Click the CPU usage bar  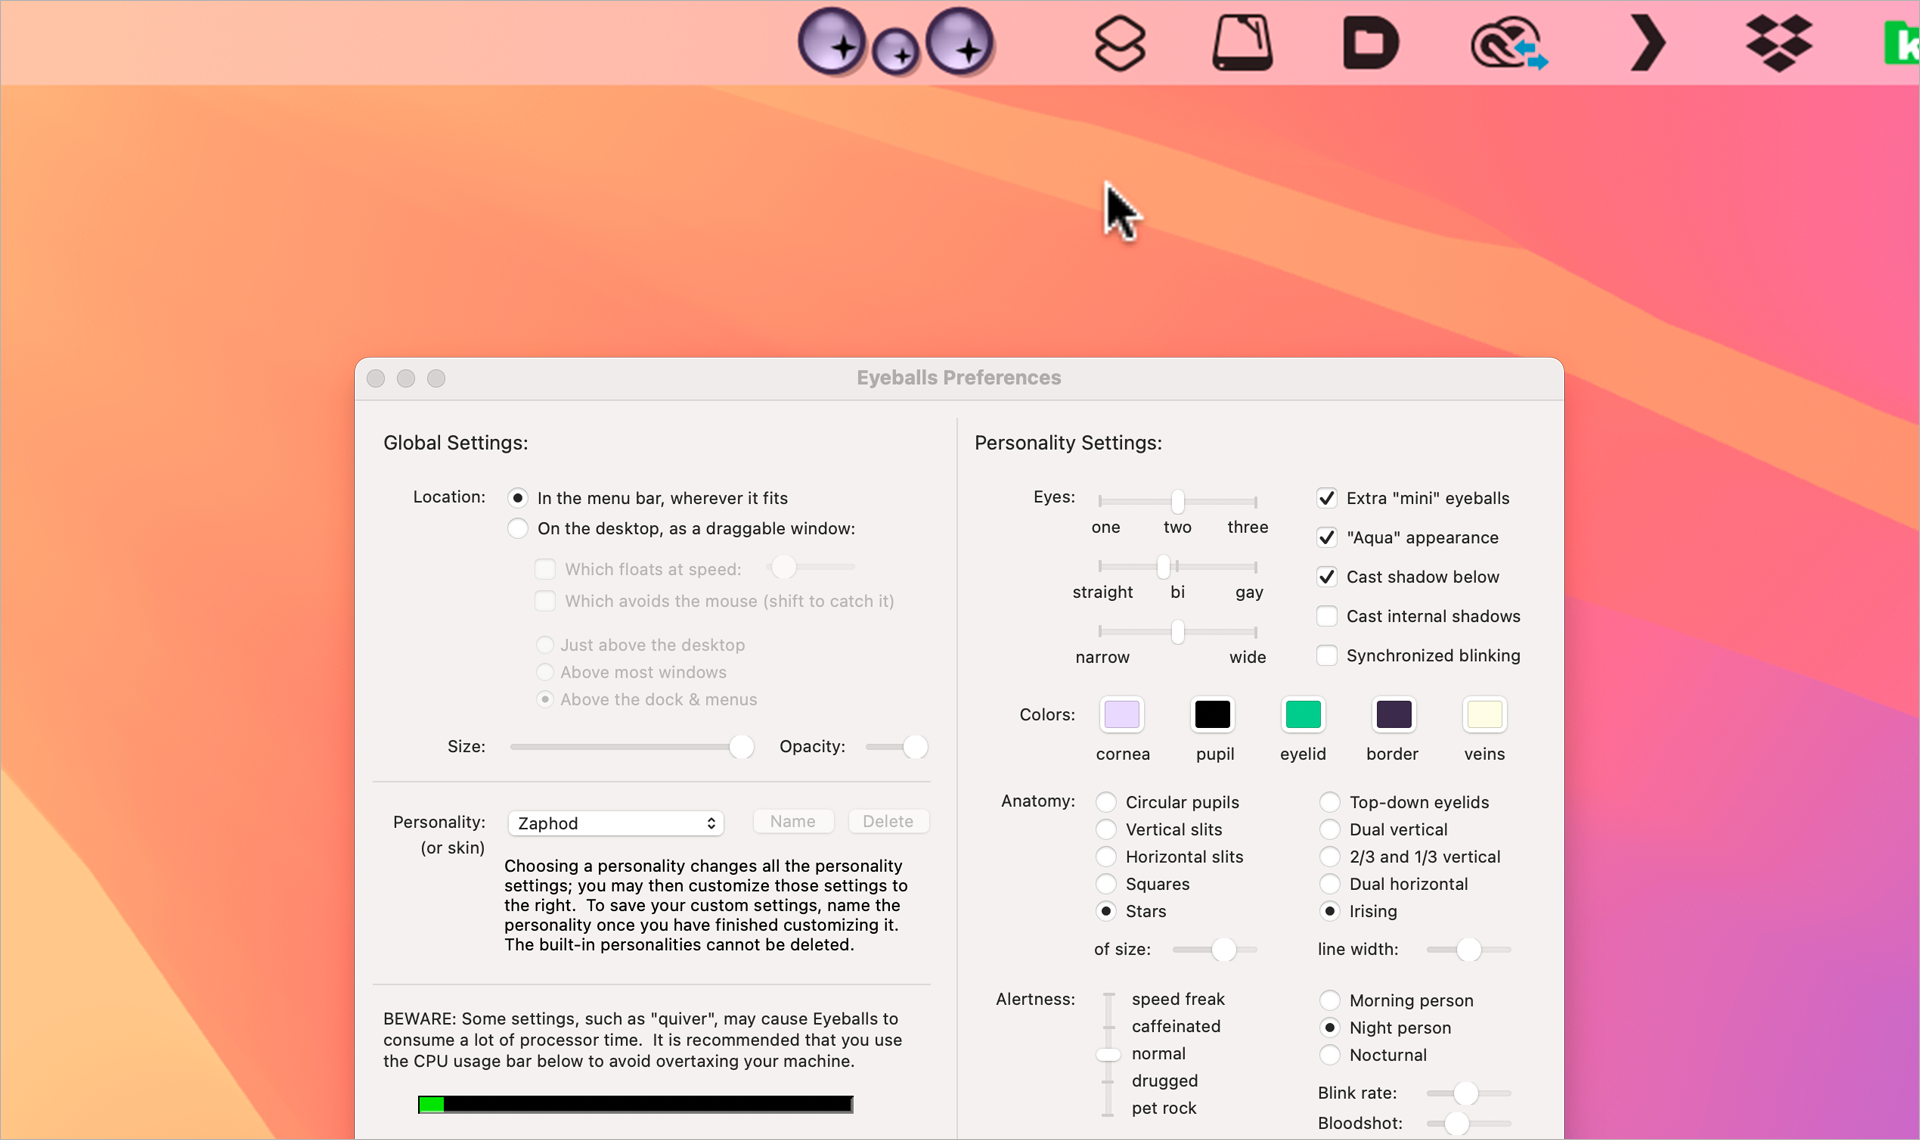634,1104
